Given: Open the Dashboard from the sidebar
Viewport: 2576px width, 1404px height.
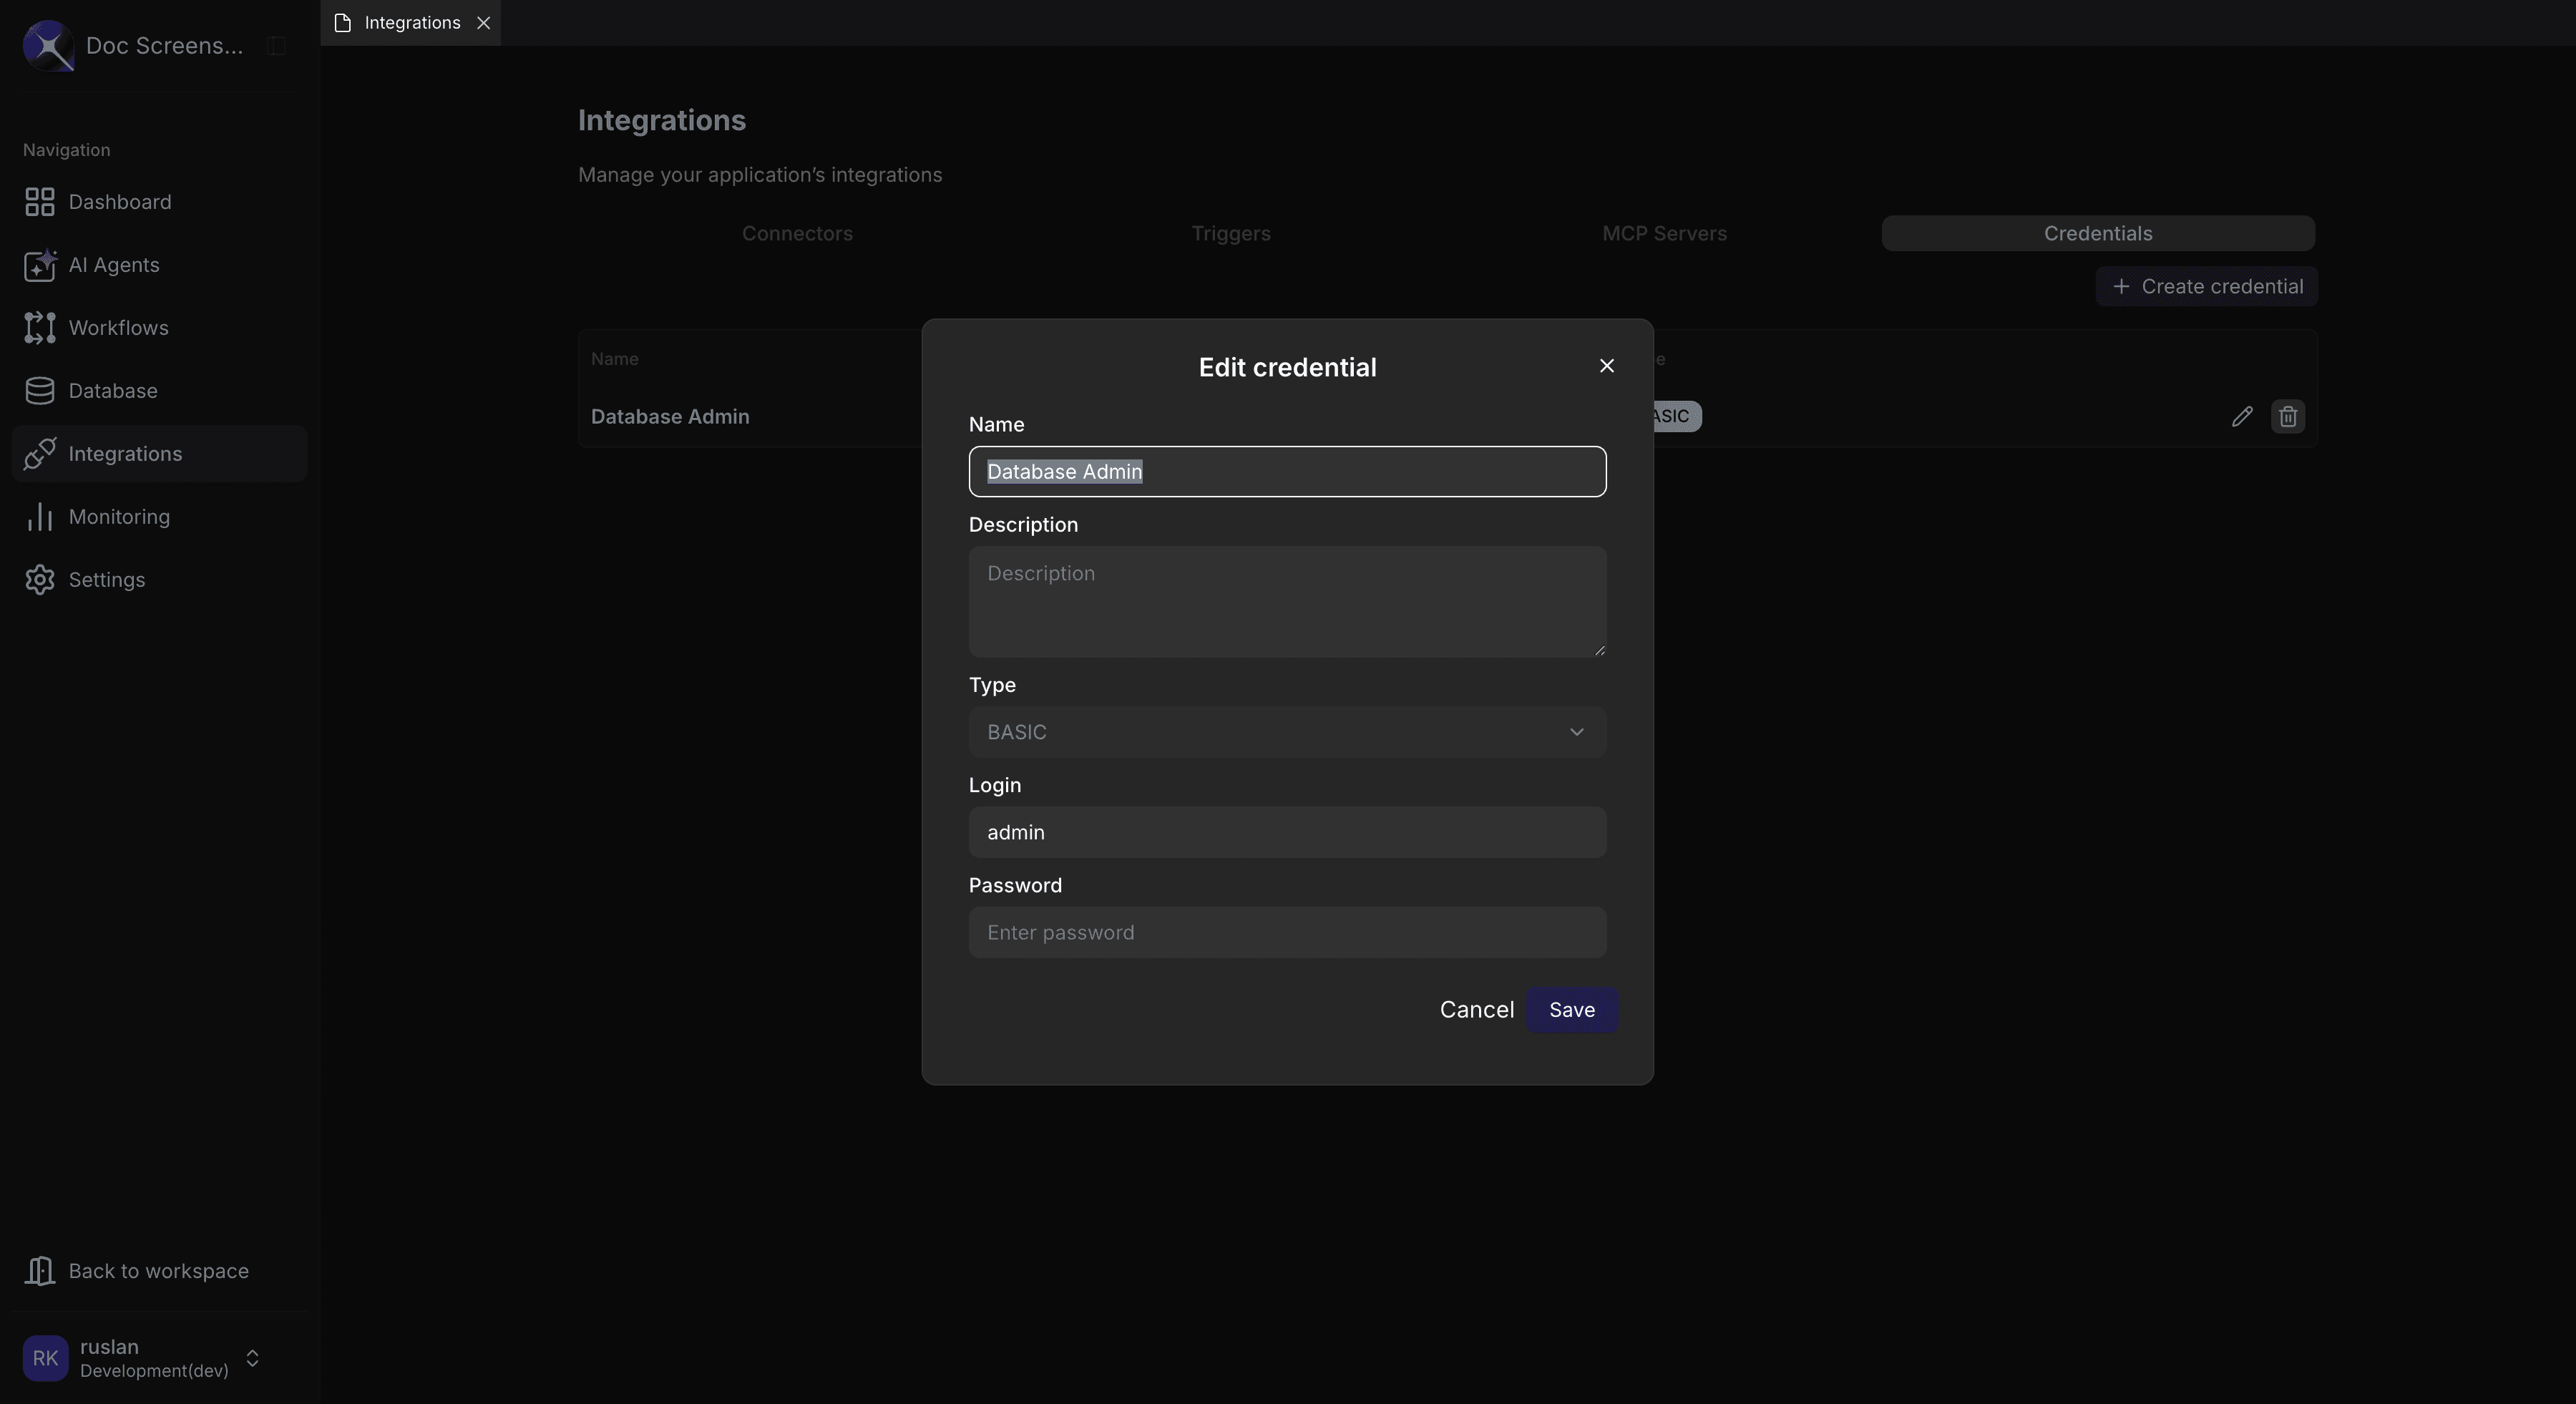Looking at the screenshot, I should 119,201.
